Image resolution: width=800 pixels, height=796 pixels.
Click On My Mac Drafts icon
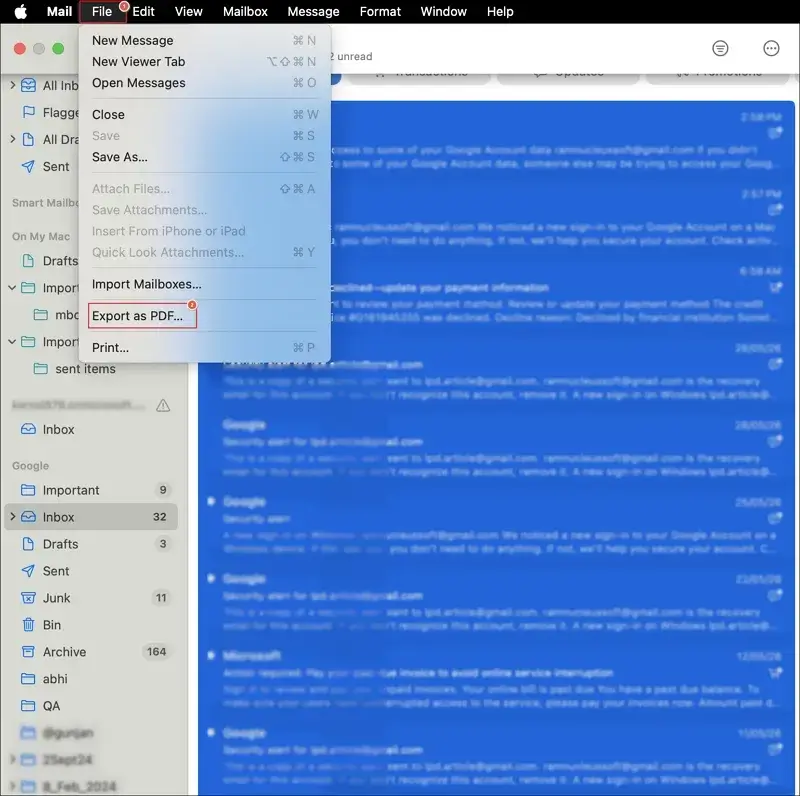click(29, 261)
